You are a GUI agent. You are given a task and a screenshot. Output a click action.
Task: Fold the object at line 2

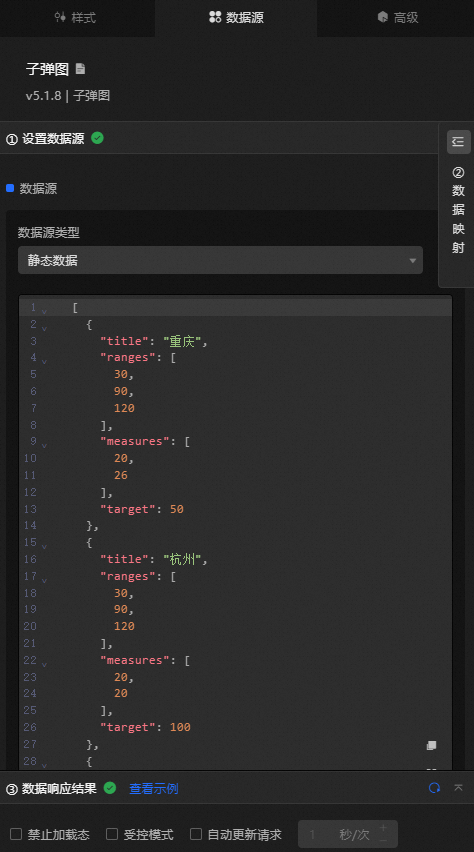(x=45, y=328)
